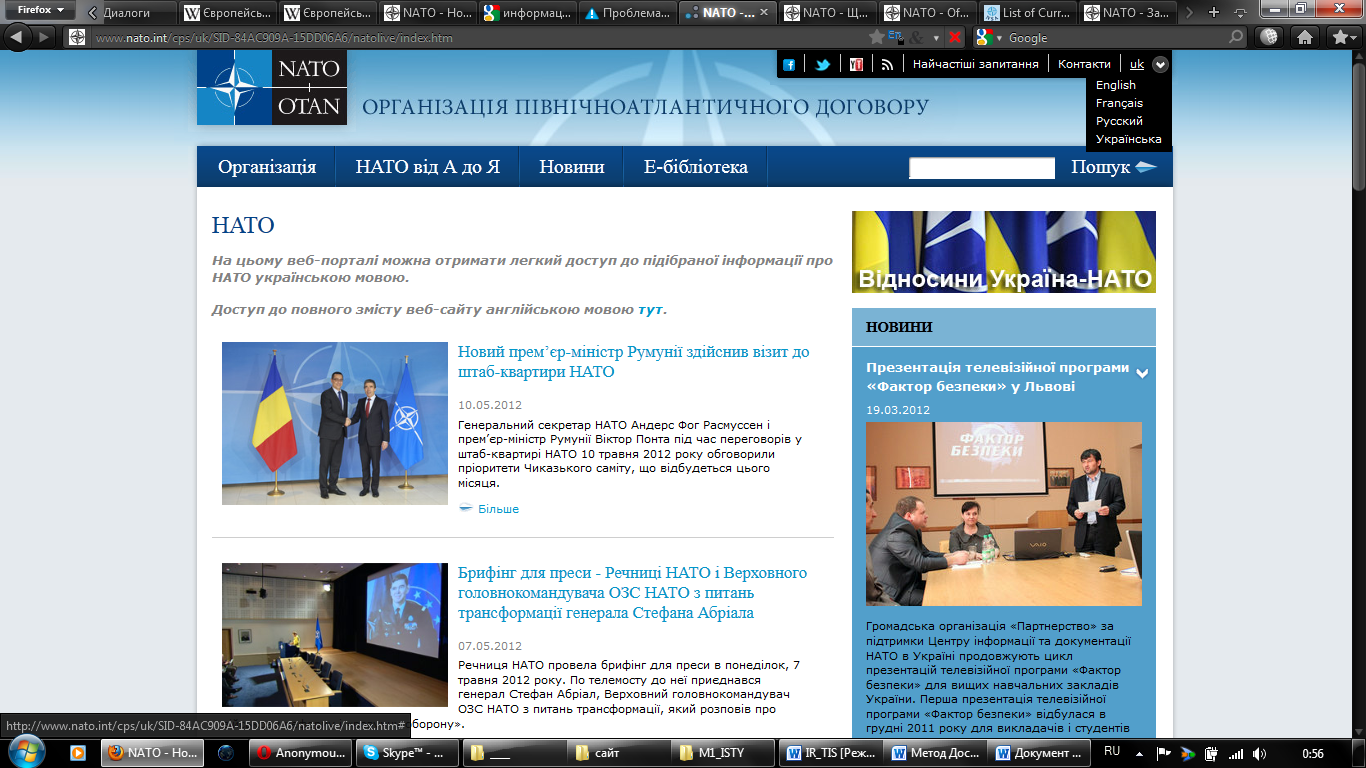
Task: Open the RSS feed icon
Action: [887, 64]
